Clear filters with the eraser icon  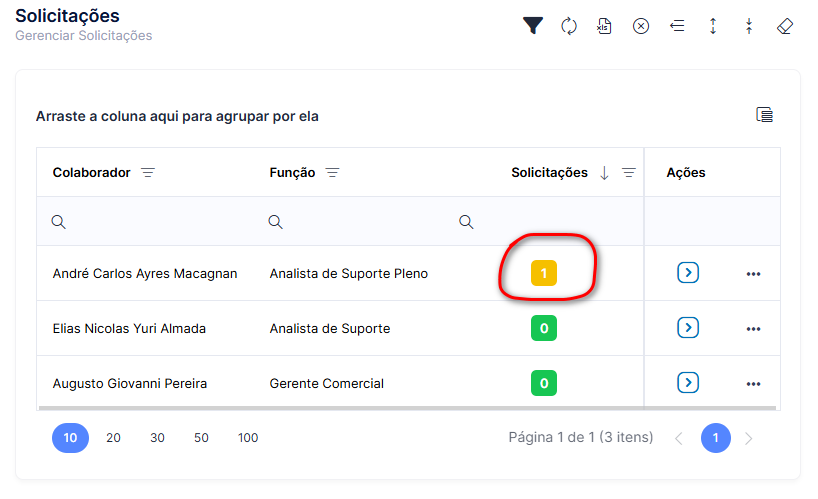785,26
